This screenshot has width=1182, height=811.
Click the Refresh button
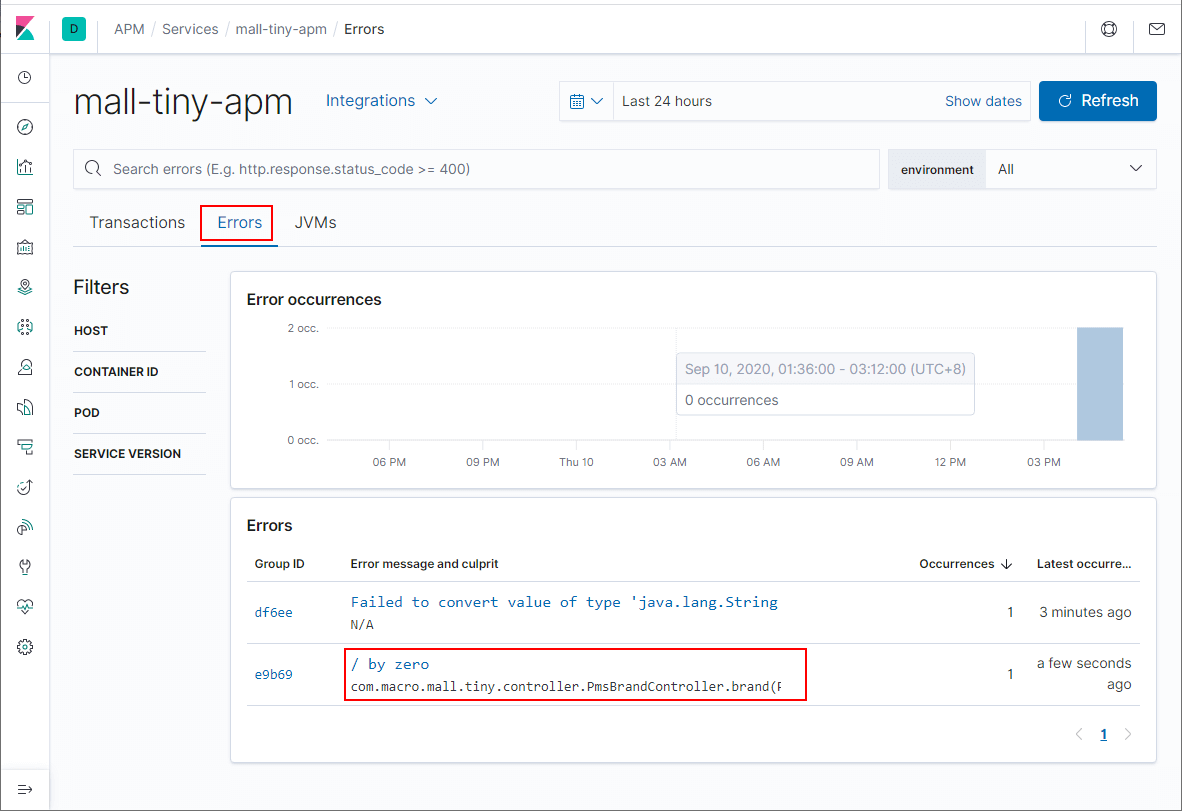(x=1098, y=101)
